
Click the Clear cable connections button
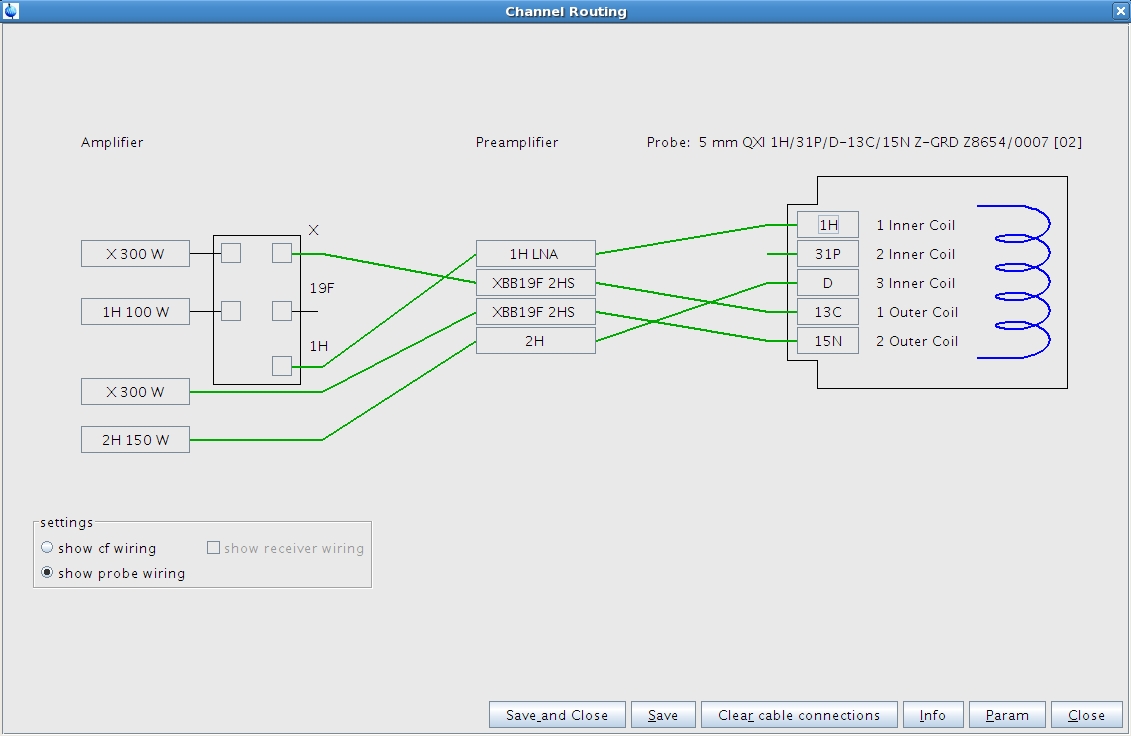pyautogui.click(x=799, y=715)
